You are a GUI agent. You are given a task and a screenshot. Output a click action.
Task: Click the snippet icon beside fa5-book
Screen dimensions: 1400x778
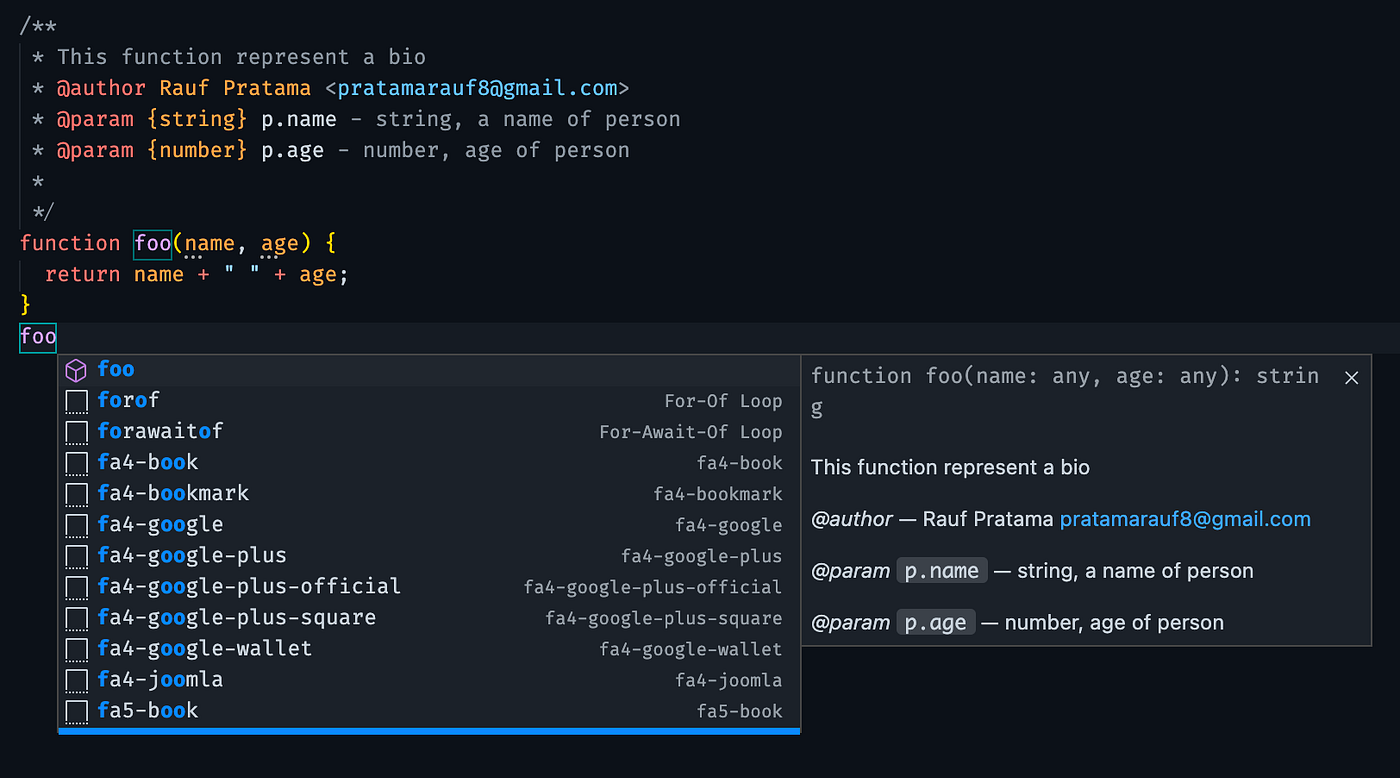[76, 710]
